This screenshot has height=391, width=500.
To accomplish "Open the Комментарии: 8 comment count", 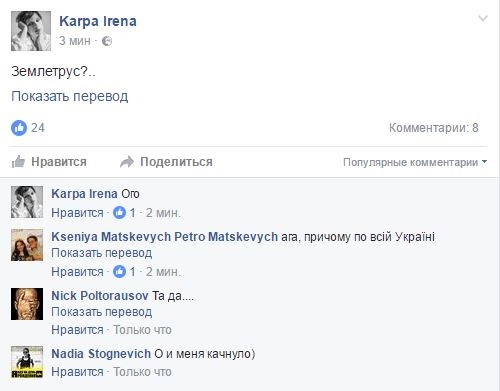I will pos(434,128).
